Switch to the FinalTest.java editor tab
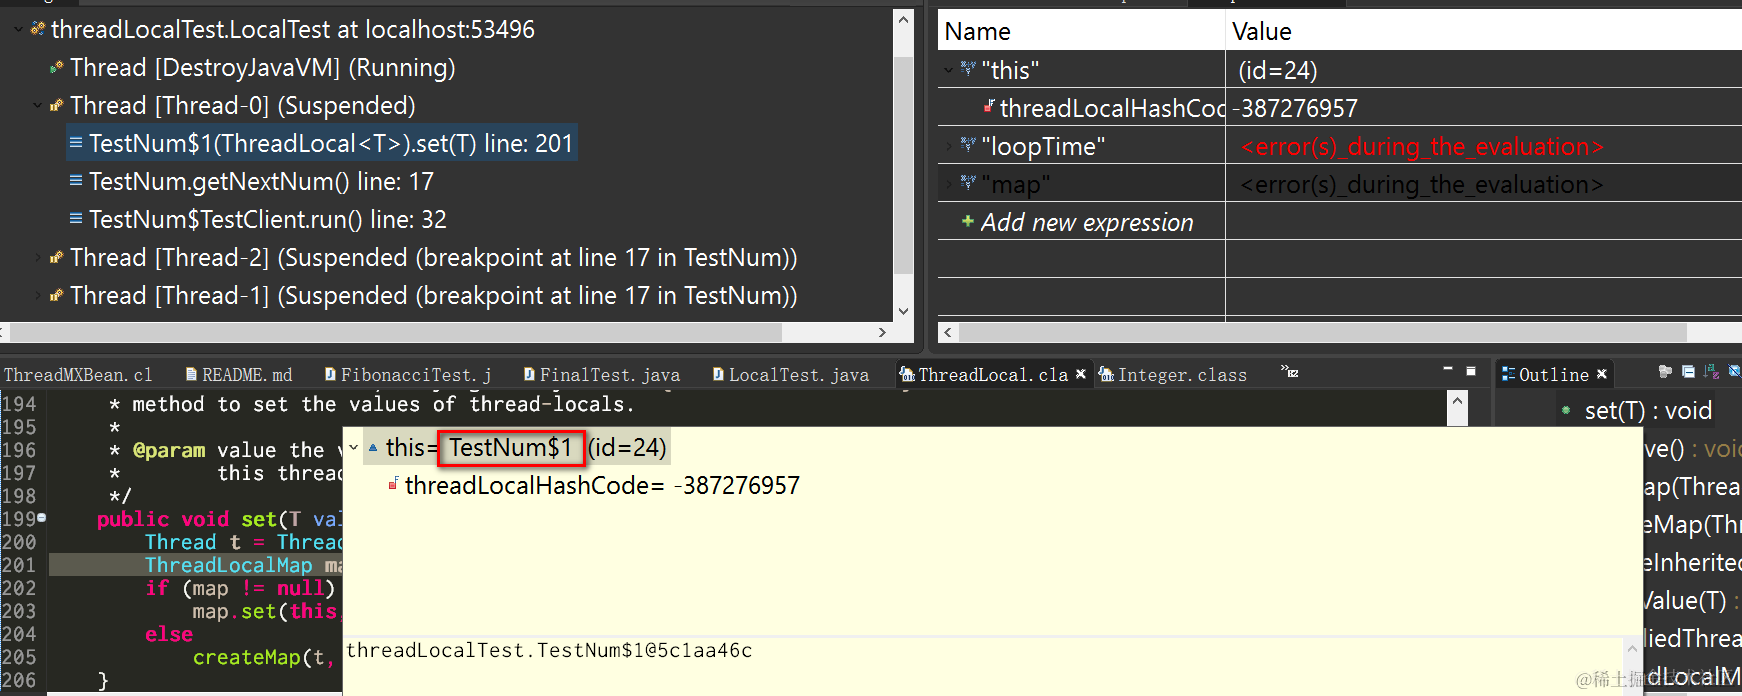 click(601, 375)
